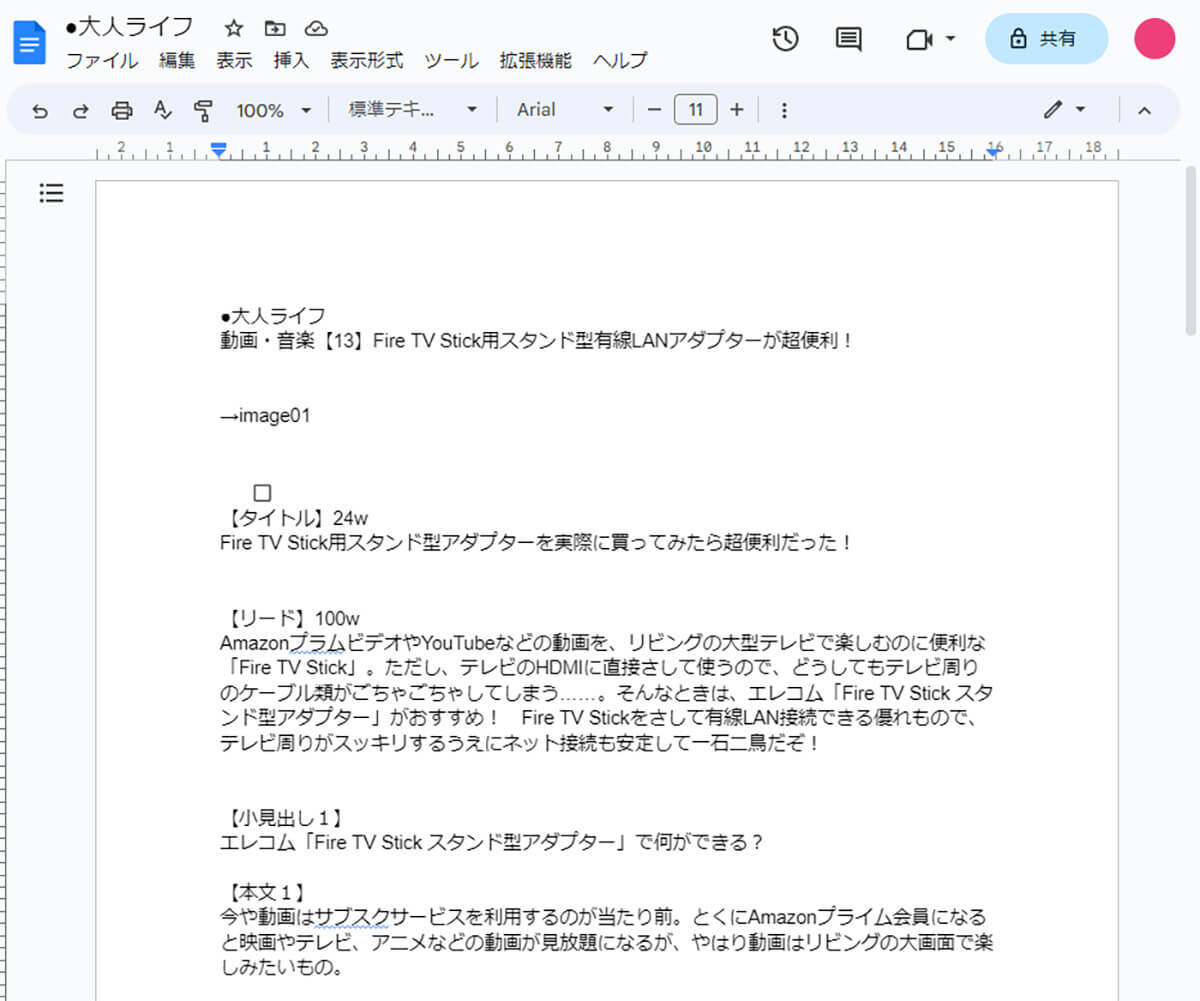
Task: Click the heading ending で何ができる？
Action: pyautogui.click(x=492, y=842)
